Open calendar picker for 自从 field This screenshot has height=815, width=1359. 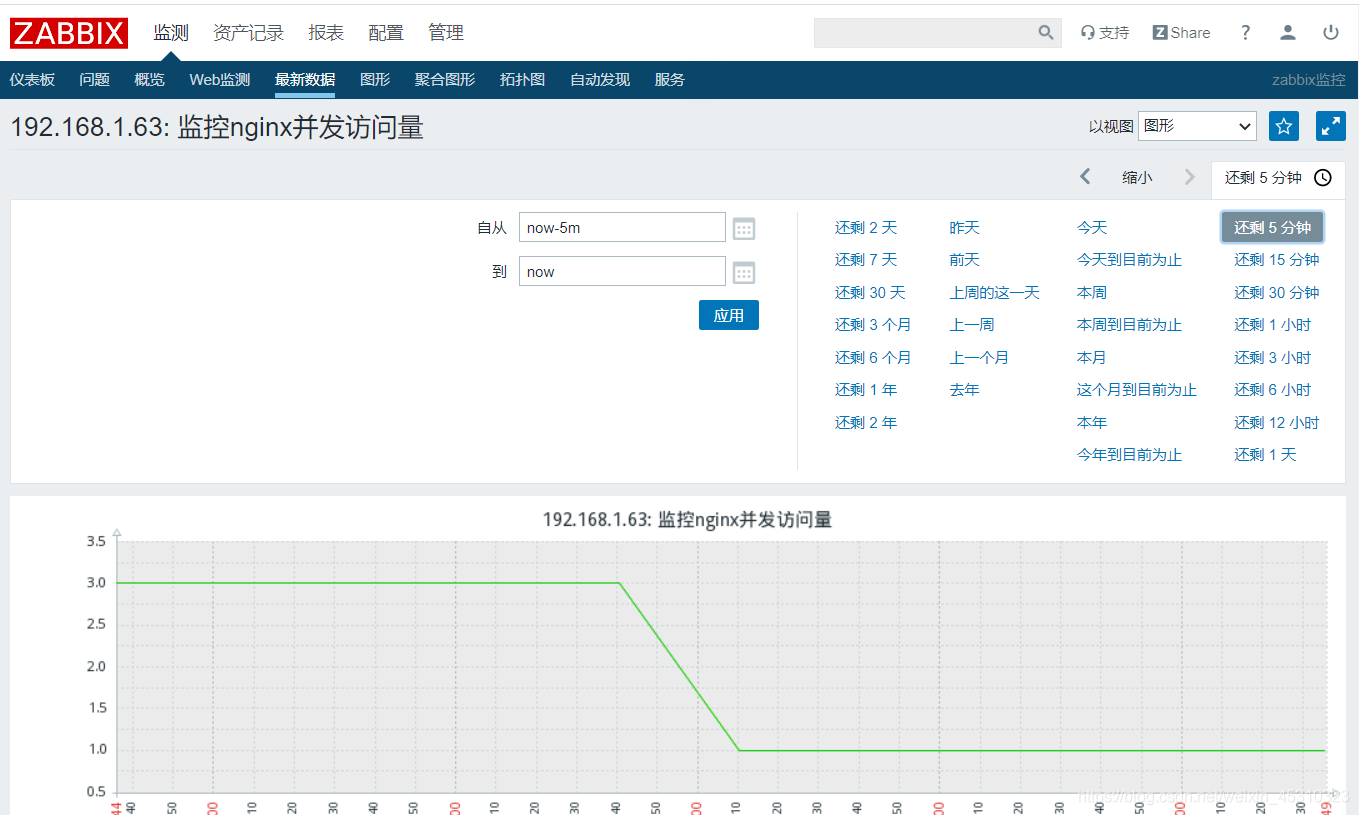click(744, 229)
